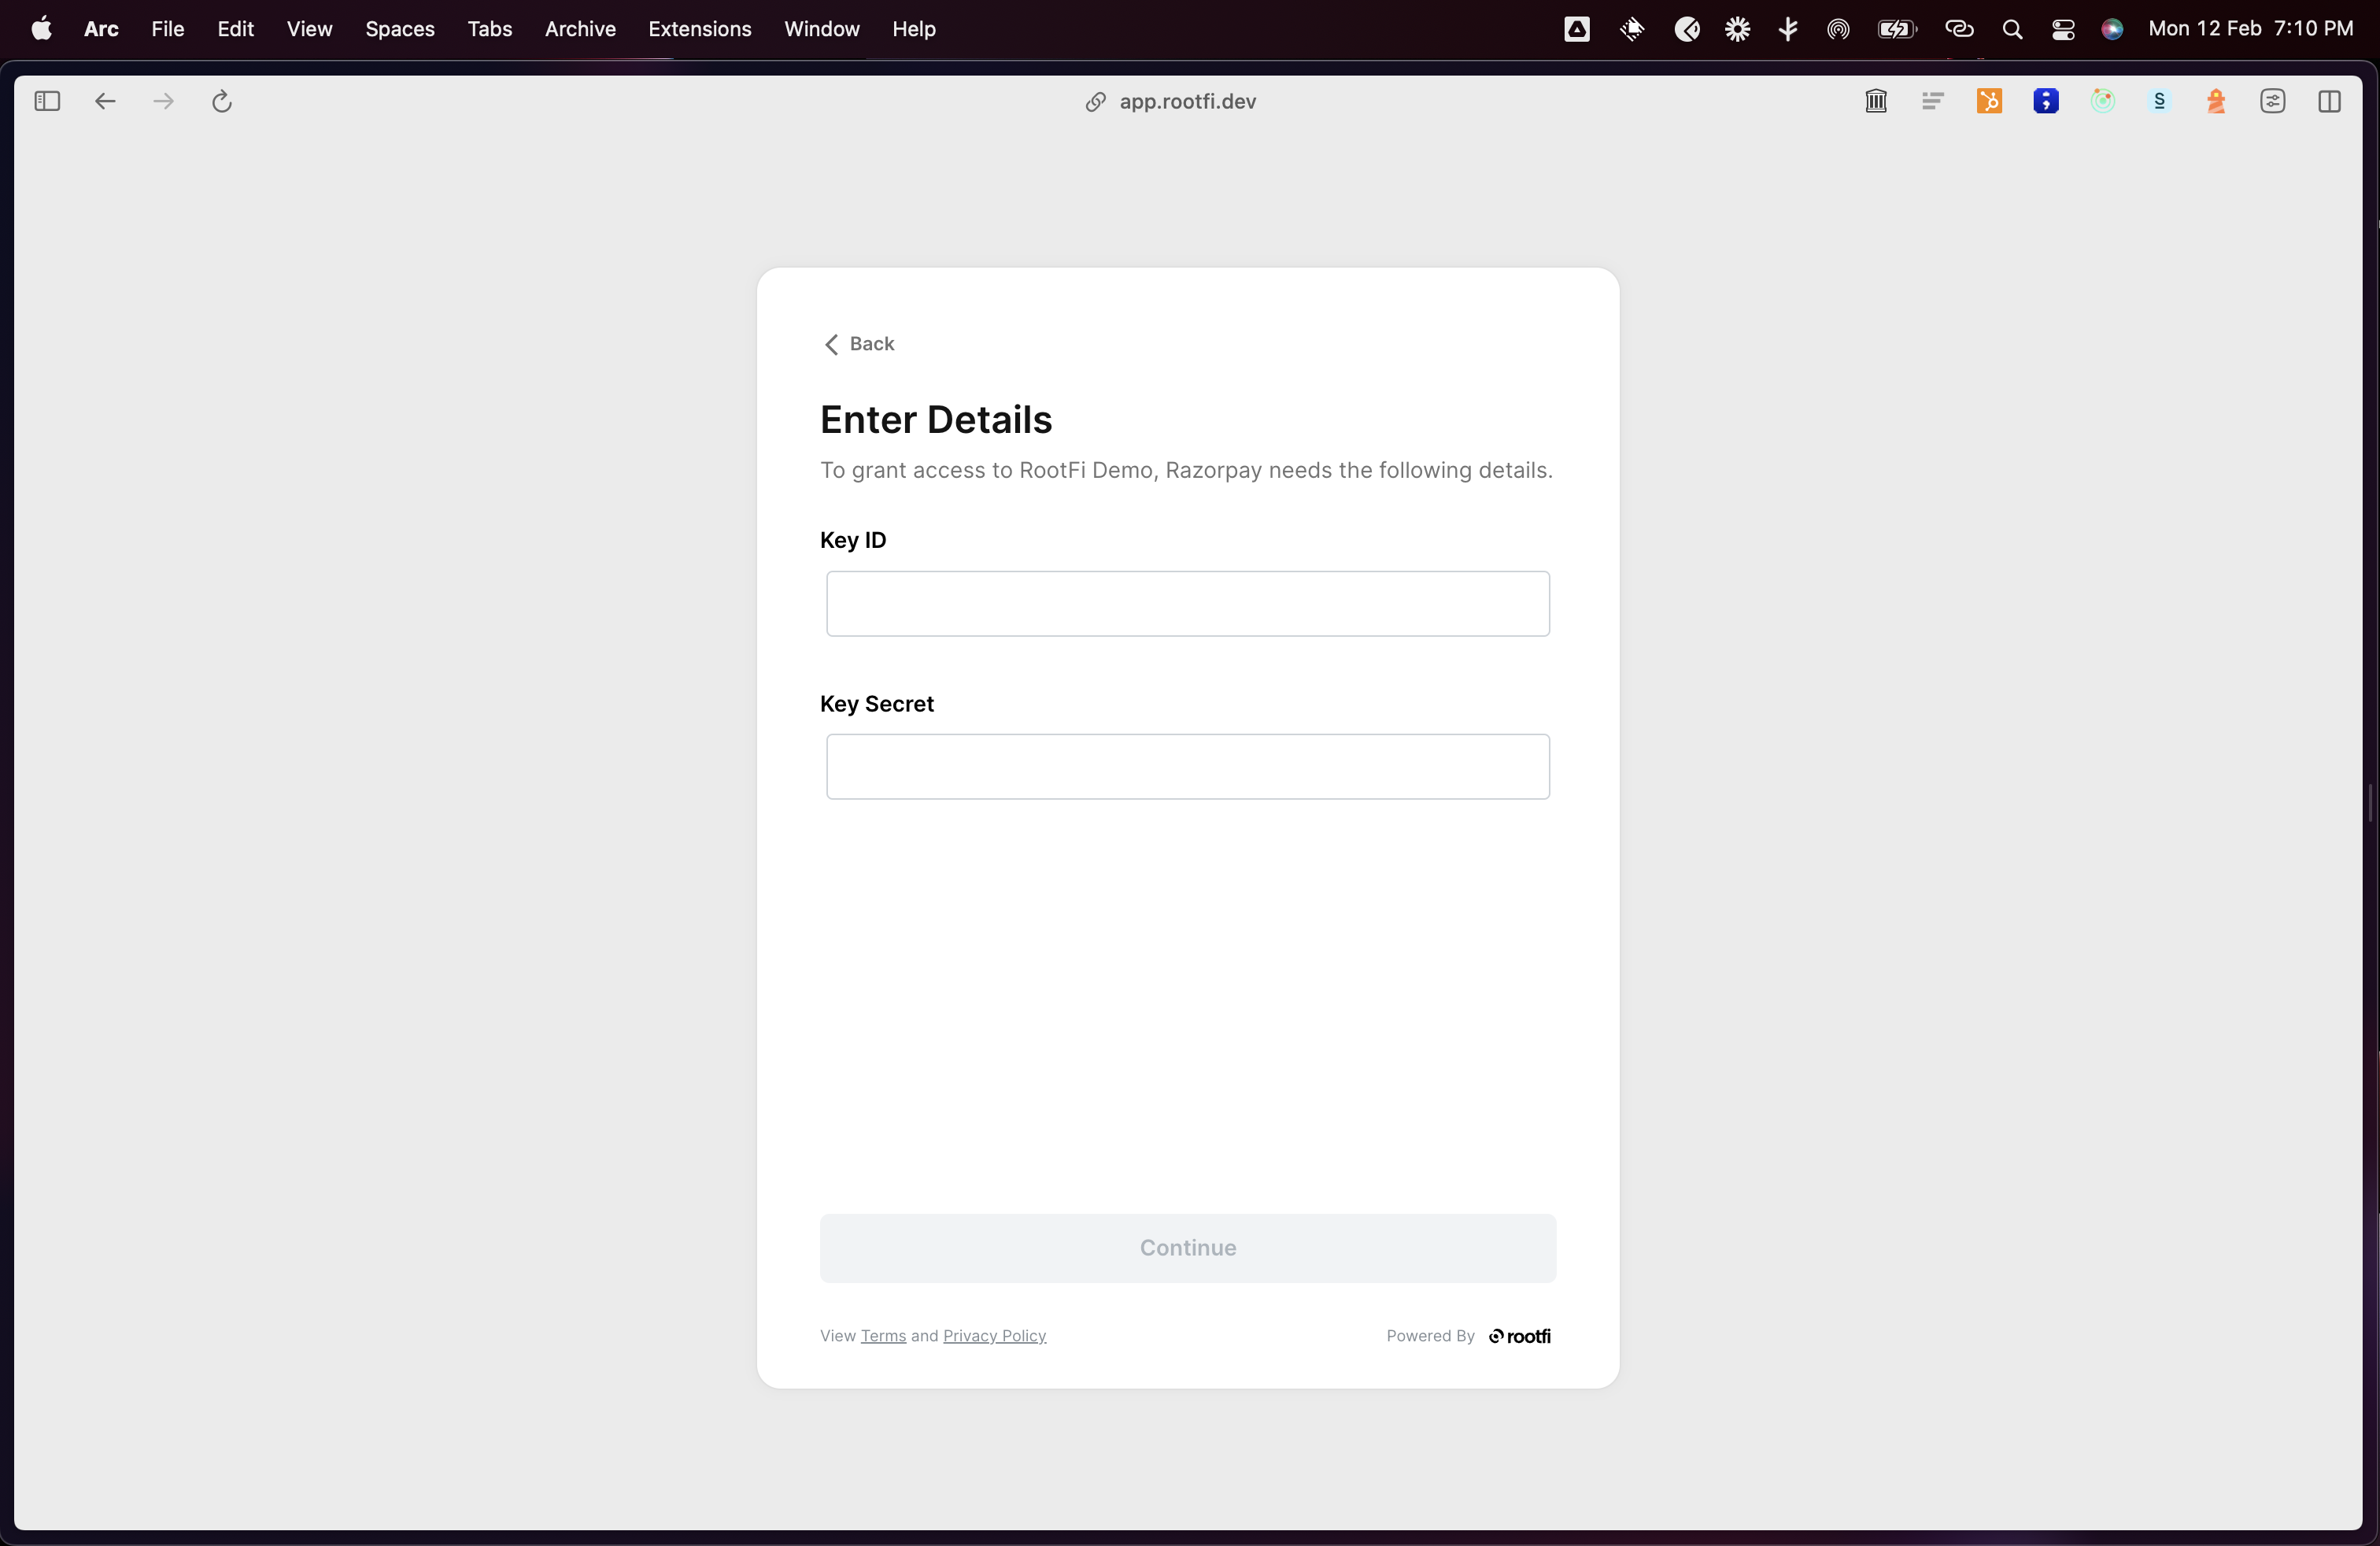Viewport: 2380px width, 1546px height.
Task: Go back one page in the browser
Action: (105, 101)
